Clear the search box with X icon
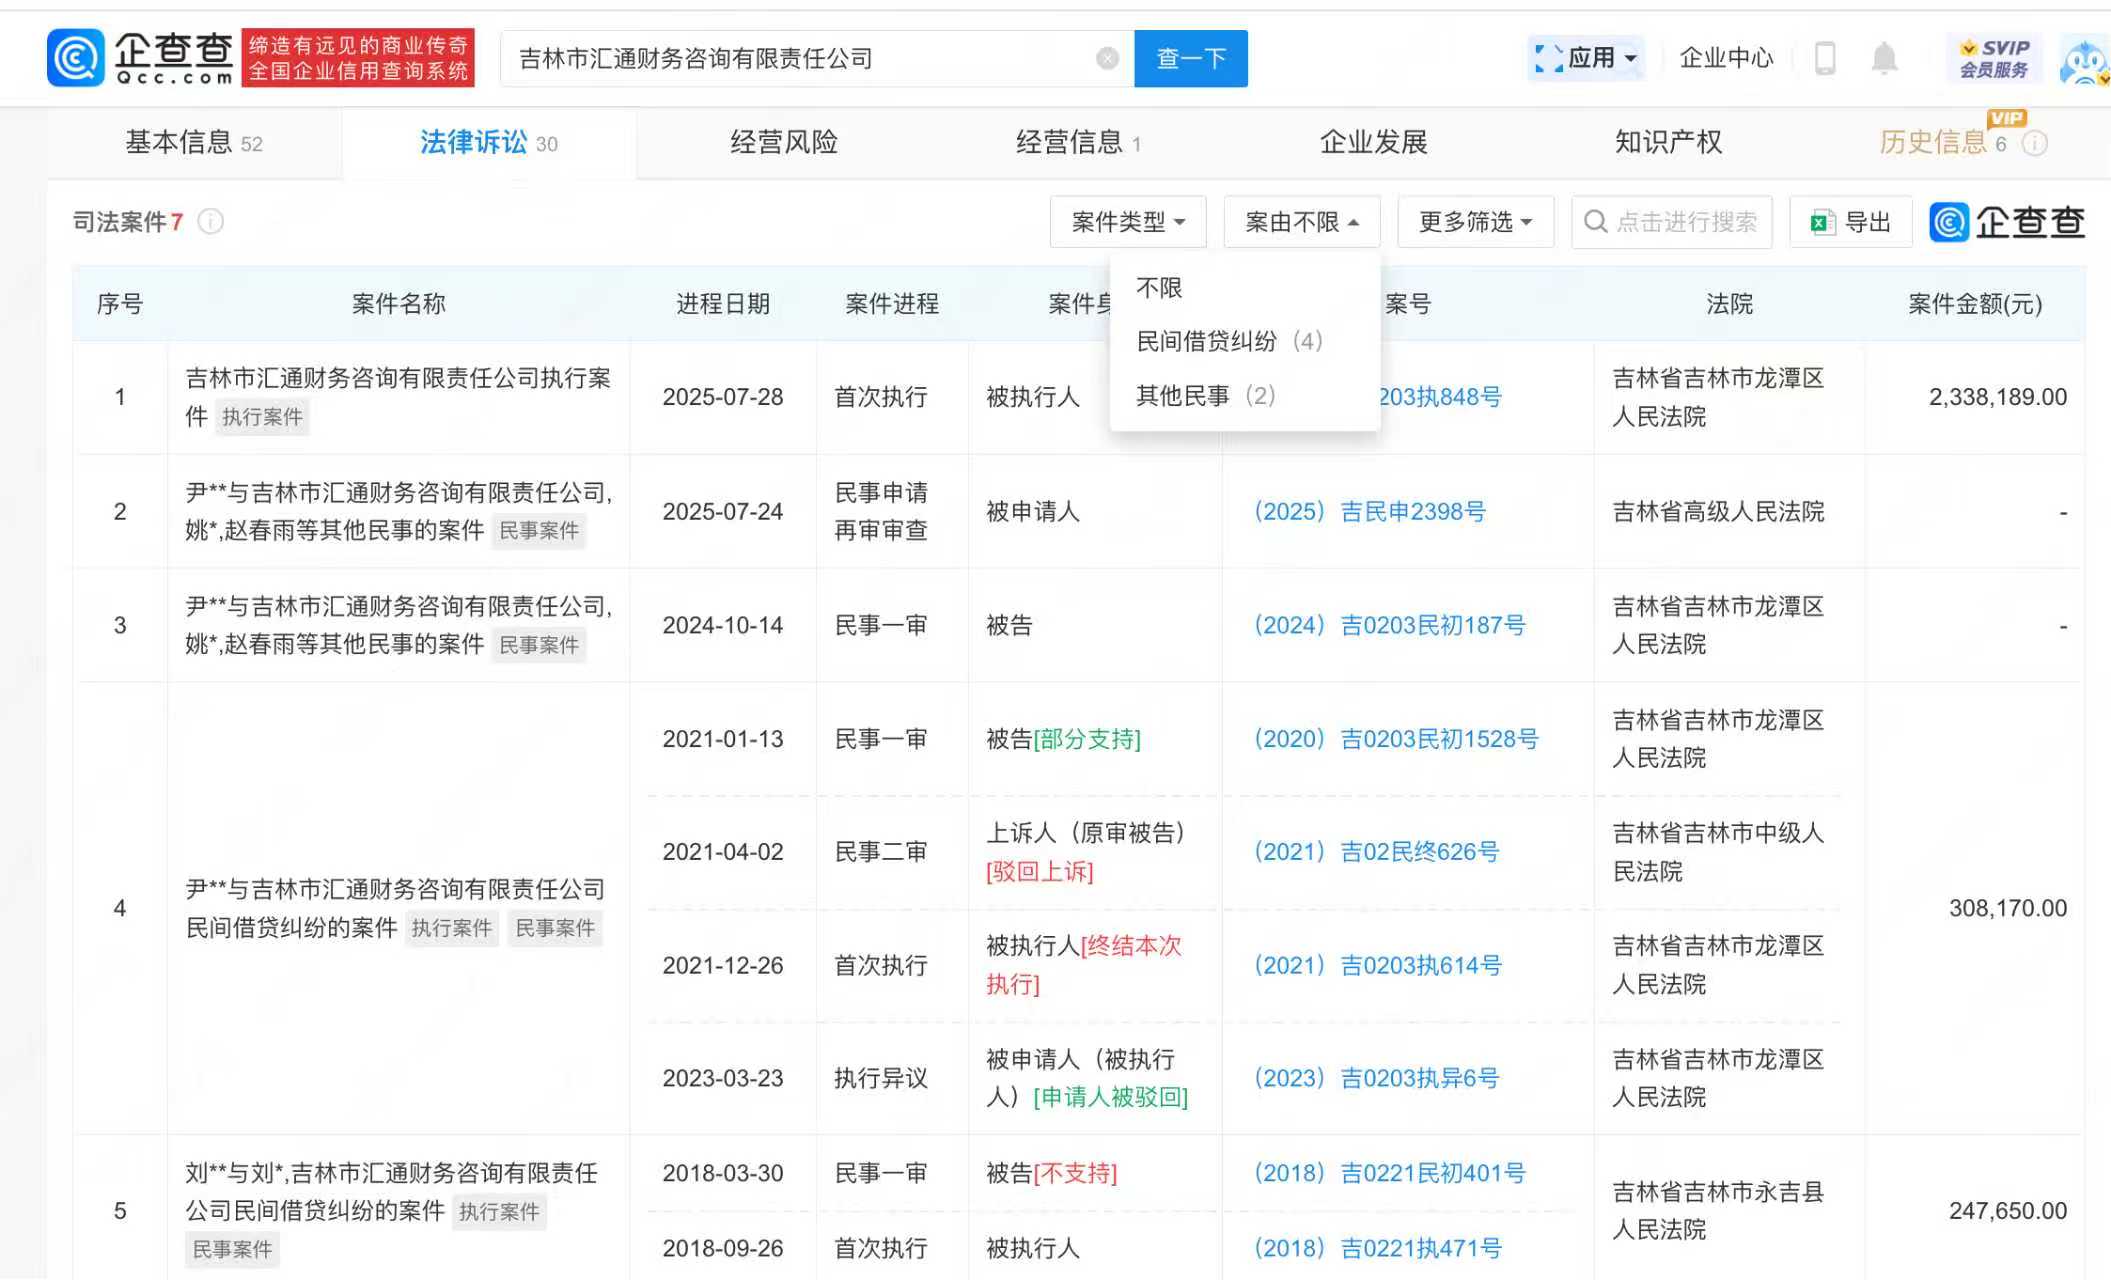 (x=1107, y=59)
